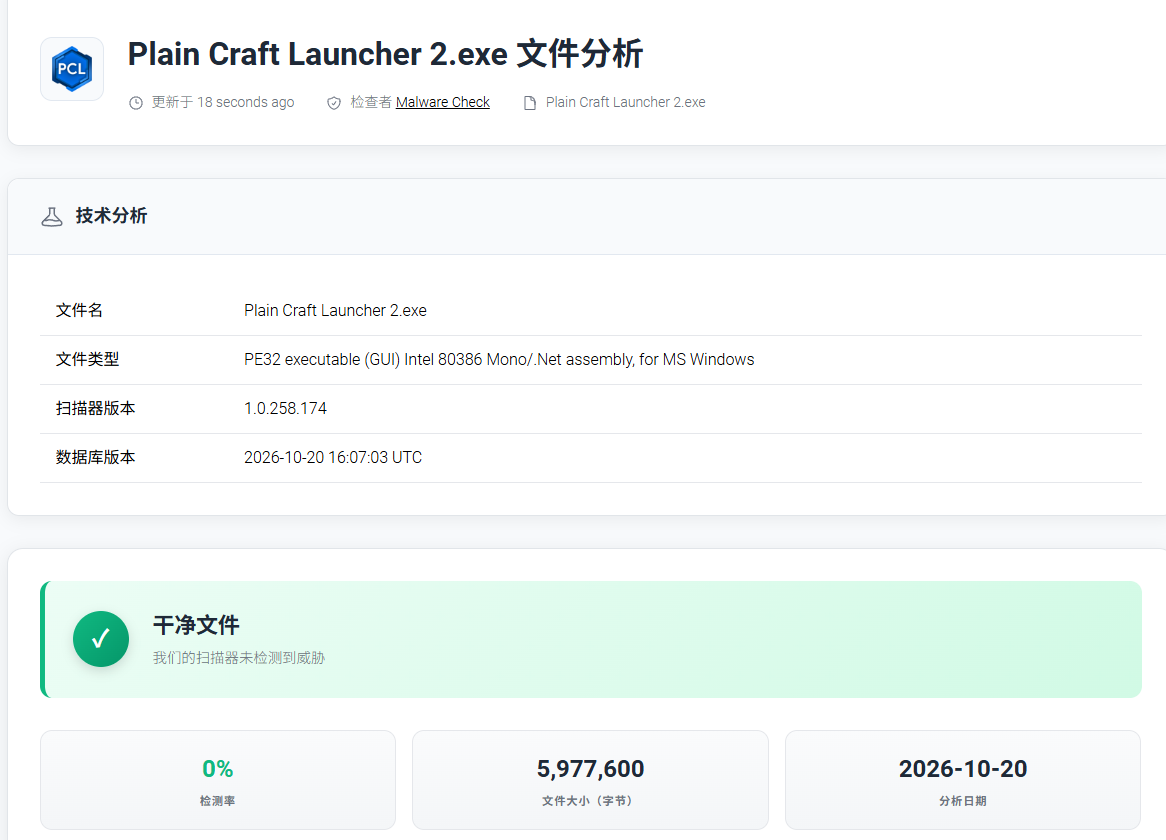Click the shield icon next to 检查者

(x=334, y=103)
